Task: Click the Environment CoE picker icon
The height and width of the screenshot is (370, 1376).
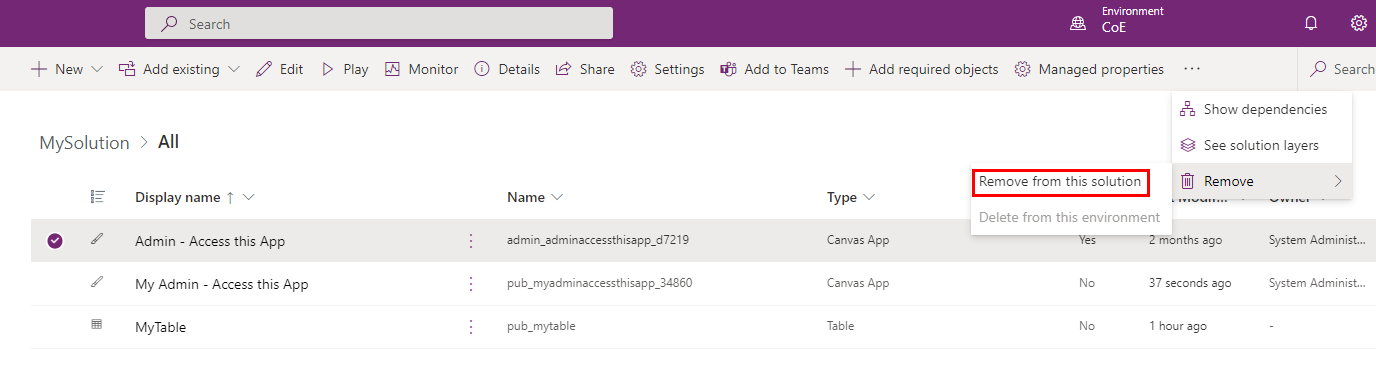Action: click(1078, 23)
